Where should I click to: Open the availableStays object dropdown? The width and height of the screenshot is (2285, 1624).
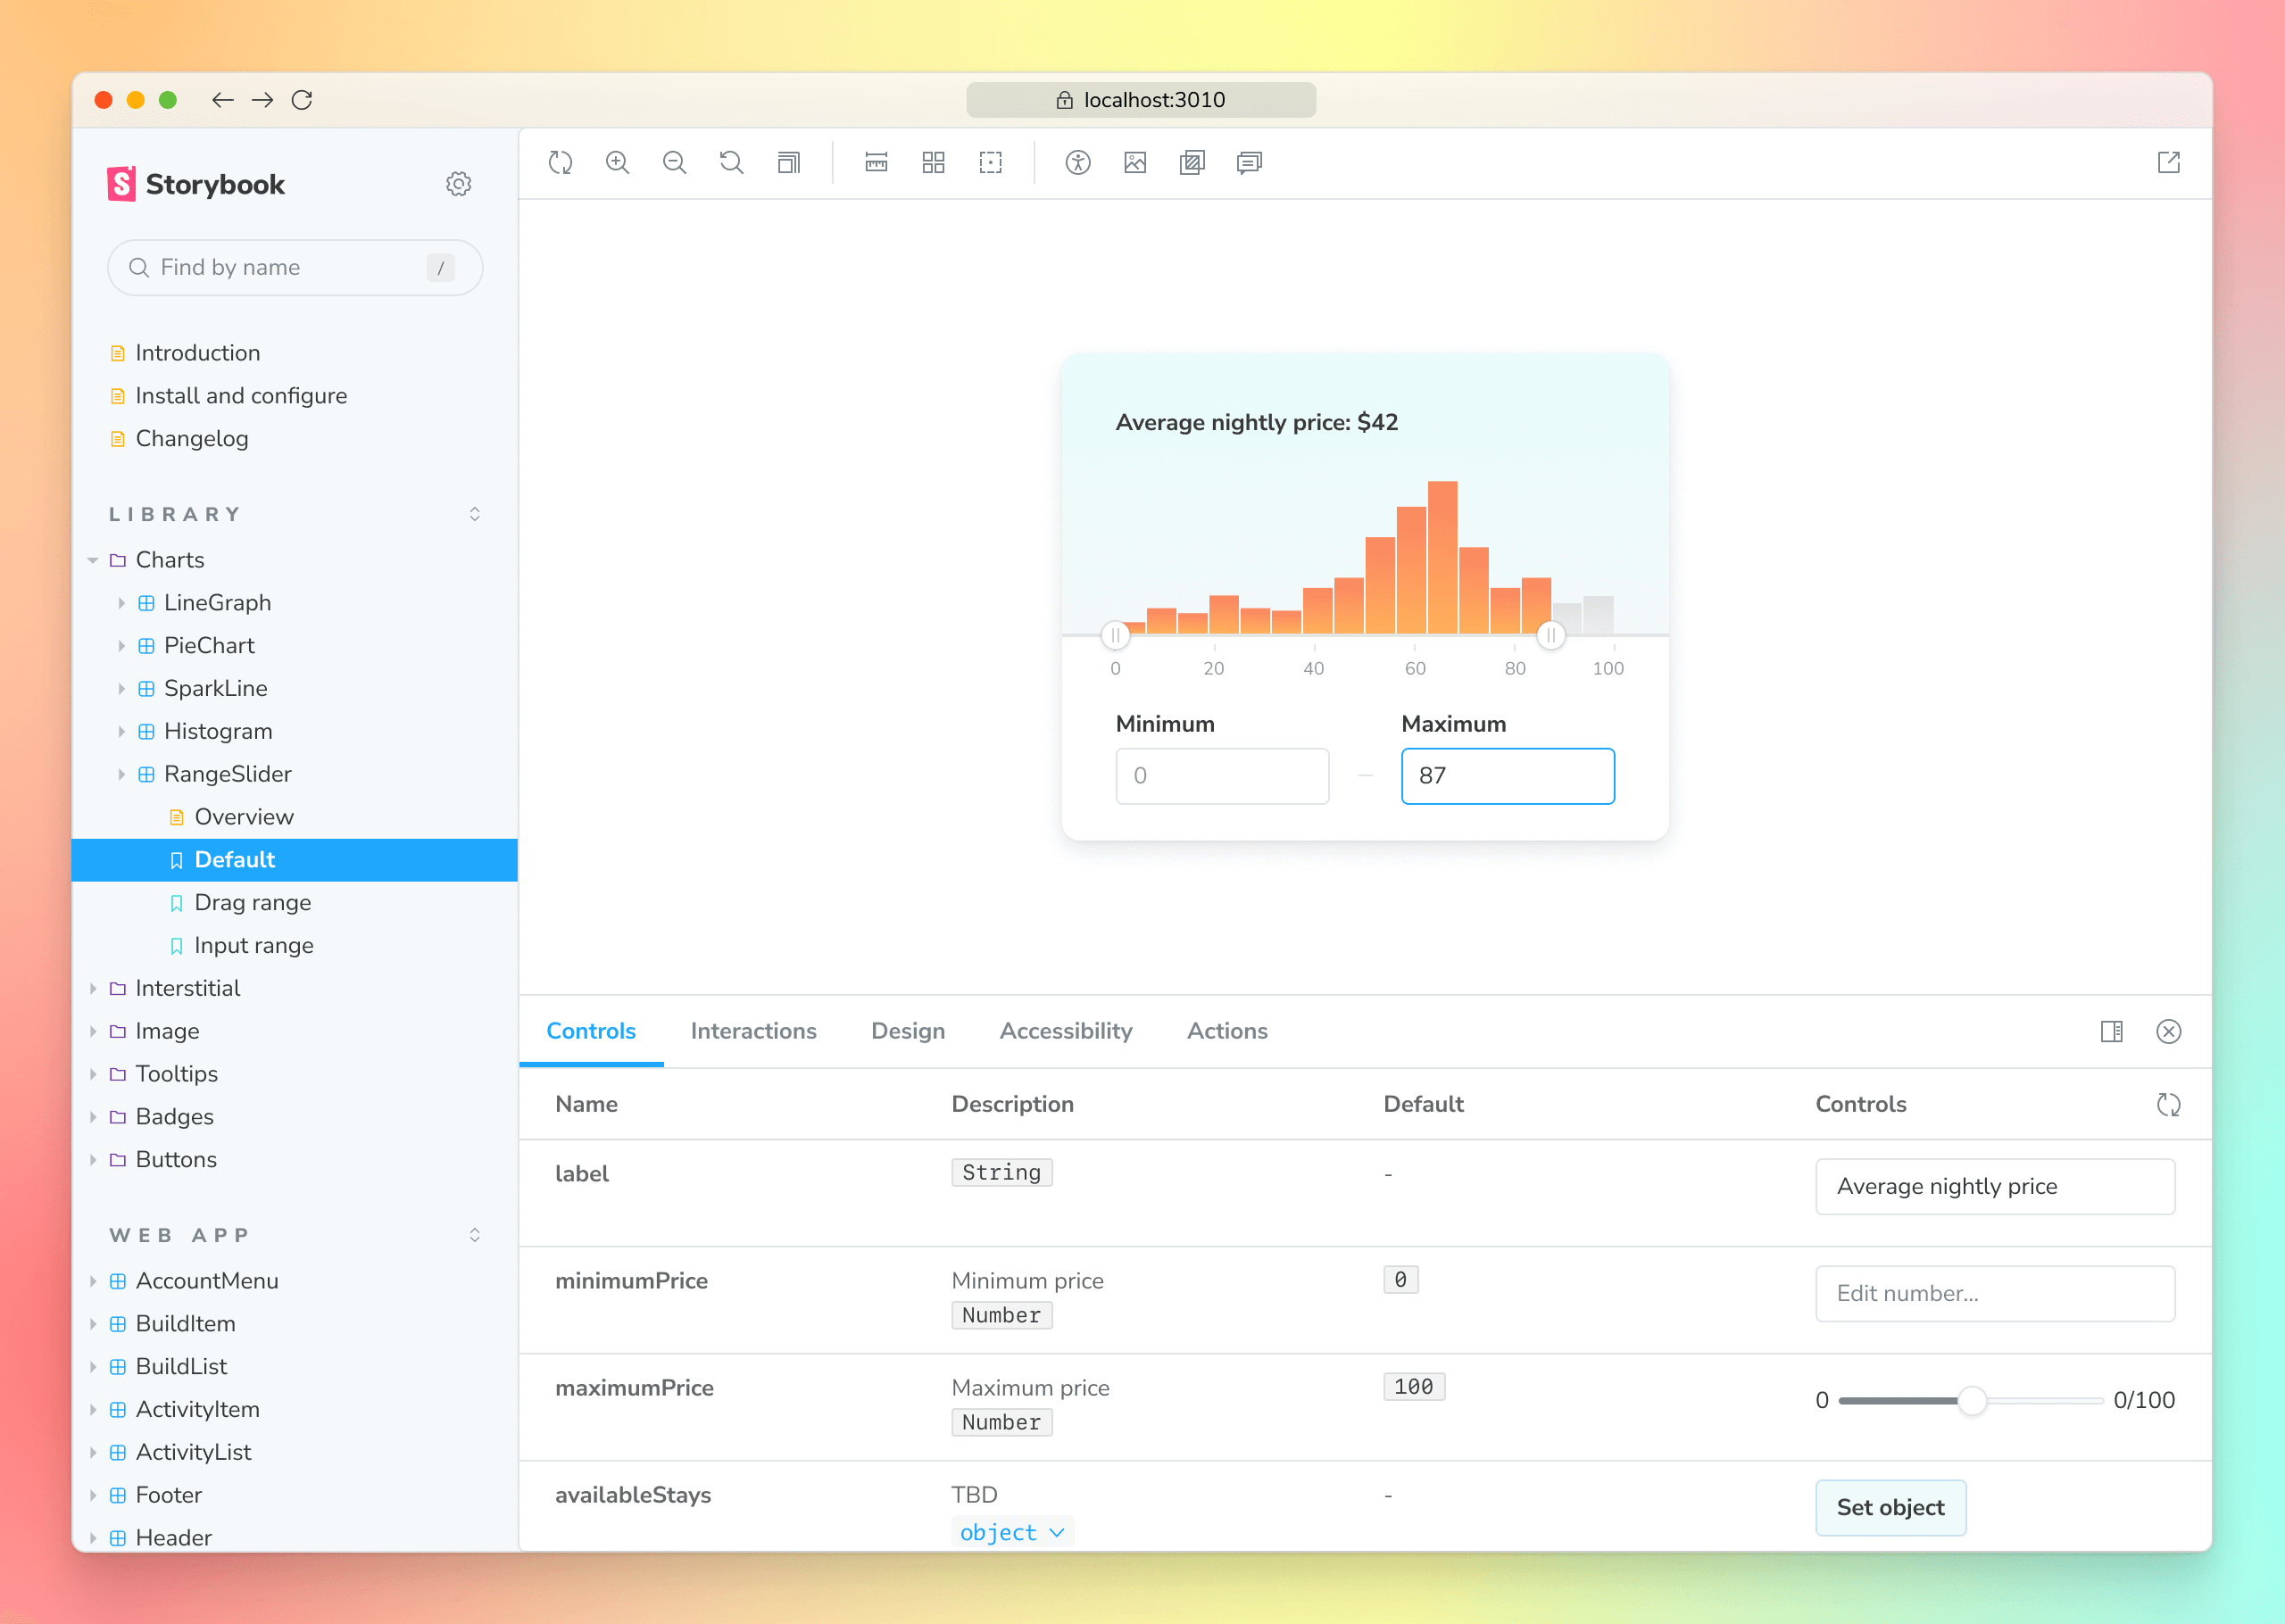tap(1012, 1531)
